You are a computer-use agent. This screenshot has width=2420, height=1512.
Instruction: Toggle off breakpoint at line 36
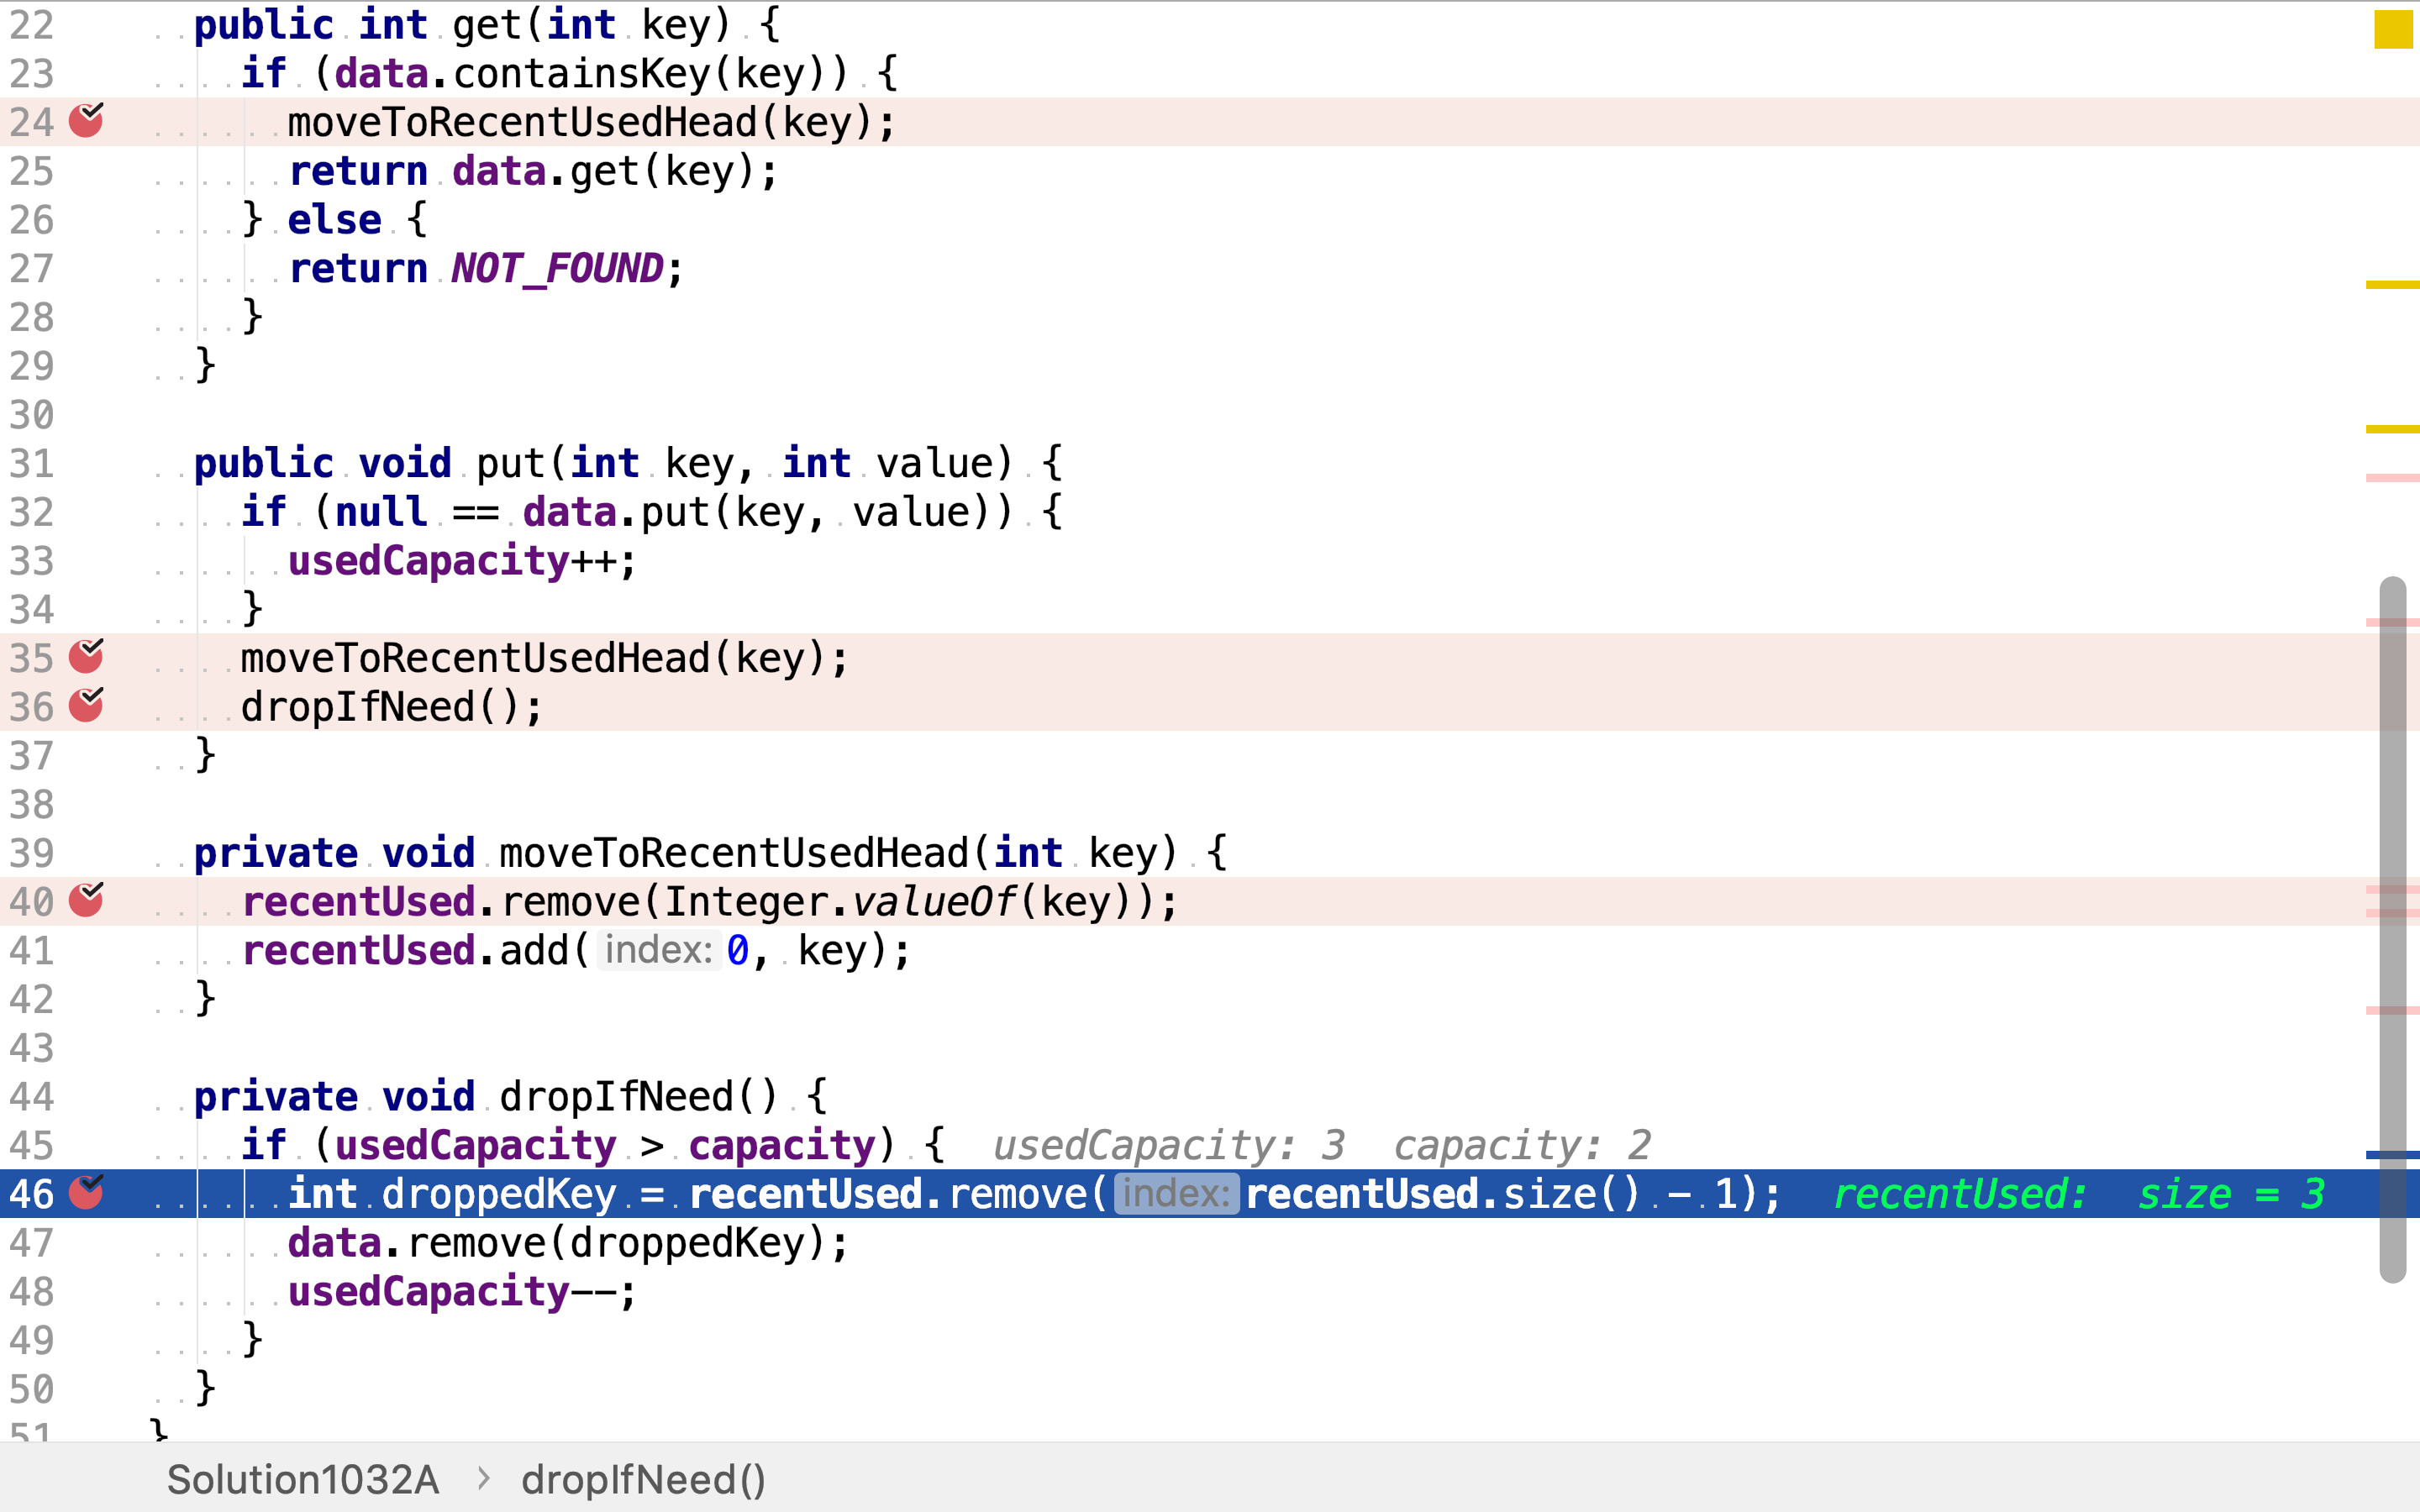86,706
